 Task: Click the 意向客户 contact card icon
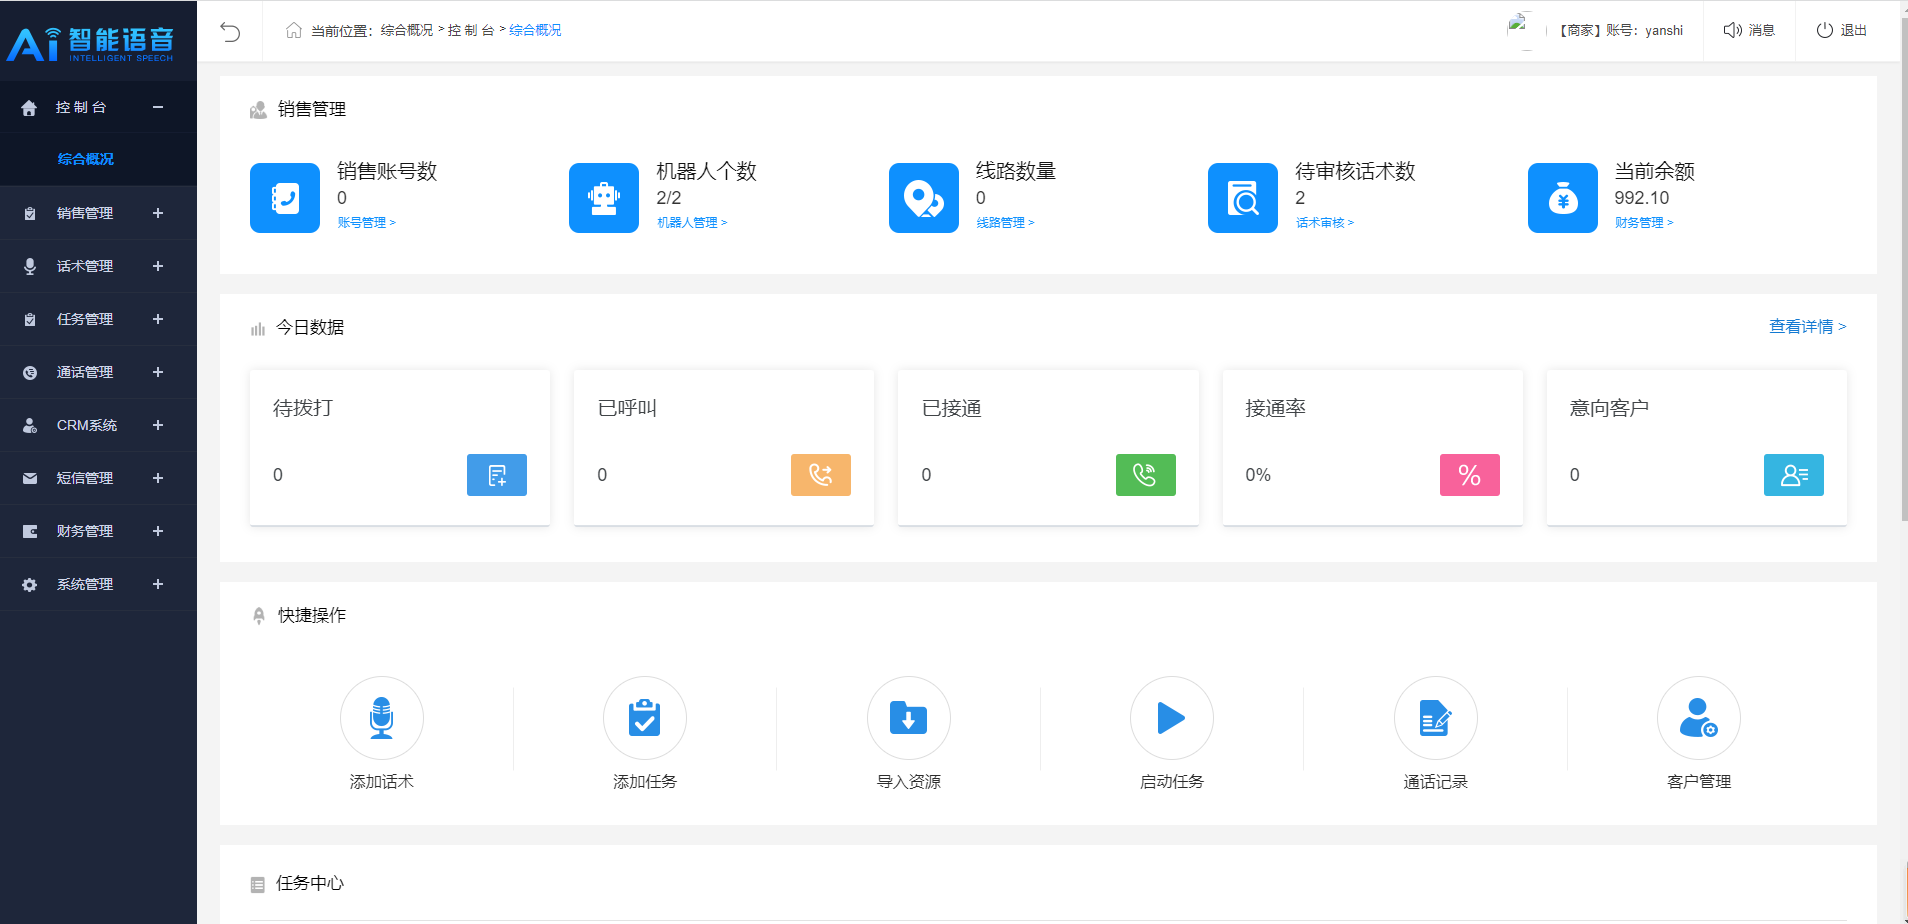click(1794, 475)
